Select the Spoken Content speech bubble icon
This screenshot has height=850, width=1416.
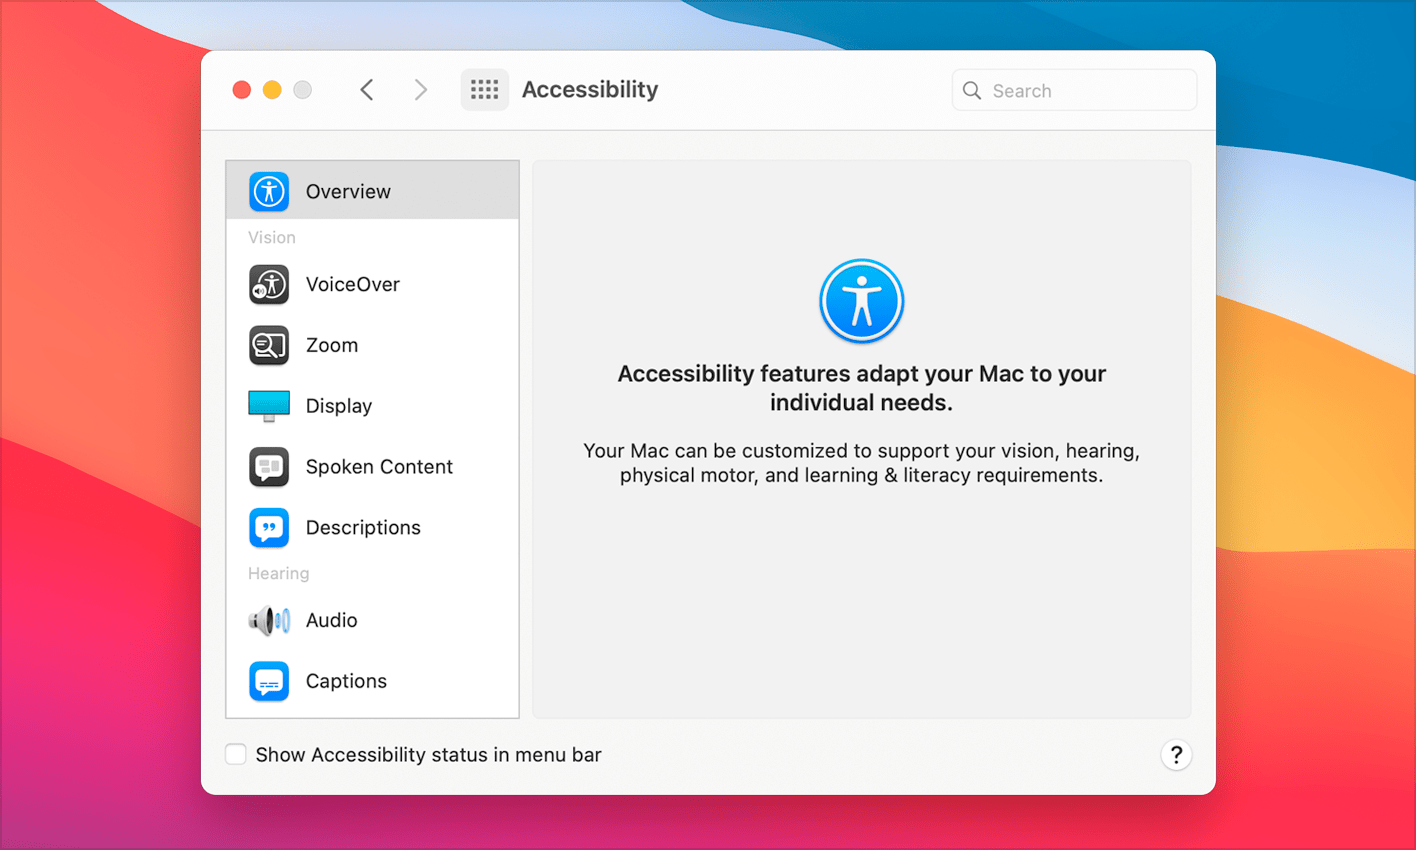tap(269, 467)
